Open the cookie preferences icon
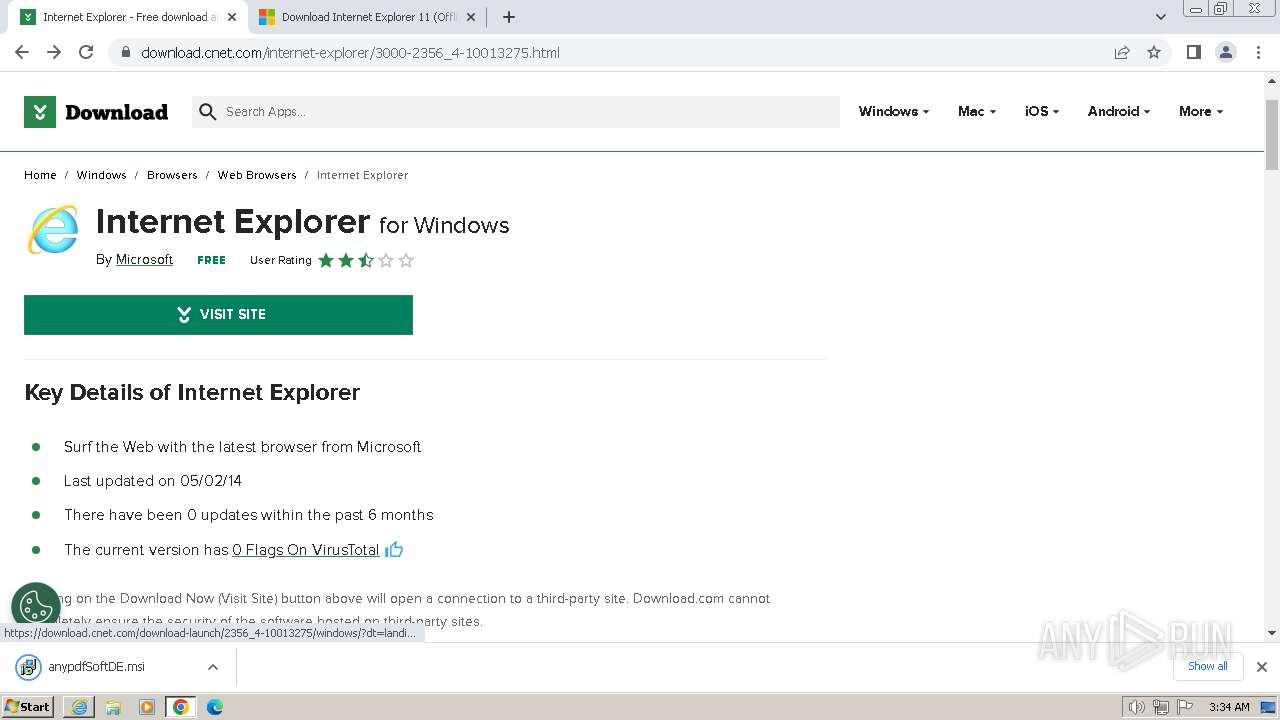Image resolution: width=1280 pixels, height=720 pixels. (36, 606)
